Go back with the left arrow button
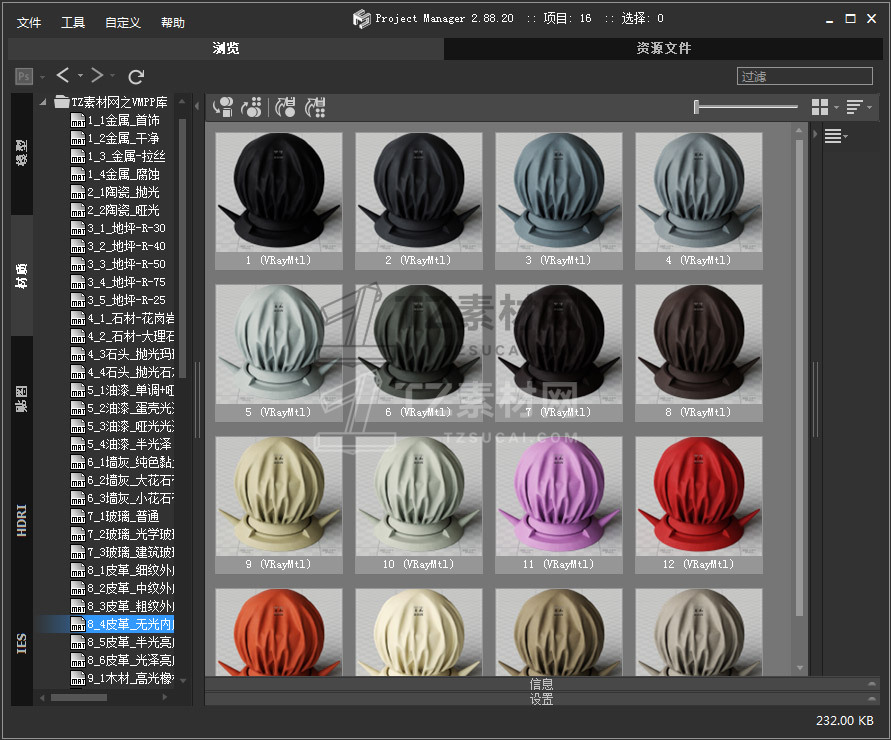This screenshot has height=740, width=891. click(63, 76)
